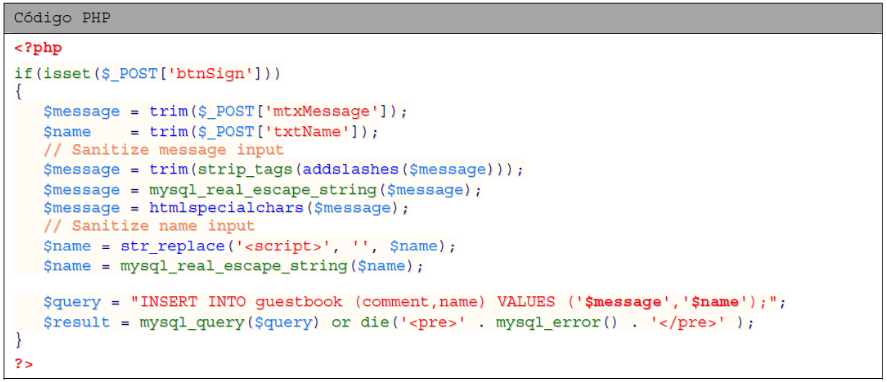Click the "if(isset($_POST['btnSign']))" line
This screenshot has width=887, height=382.
[147, 74]
